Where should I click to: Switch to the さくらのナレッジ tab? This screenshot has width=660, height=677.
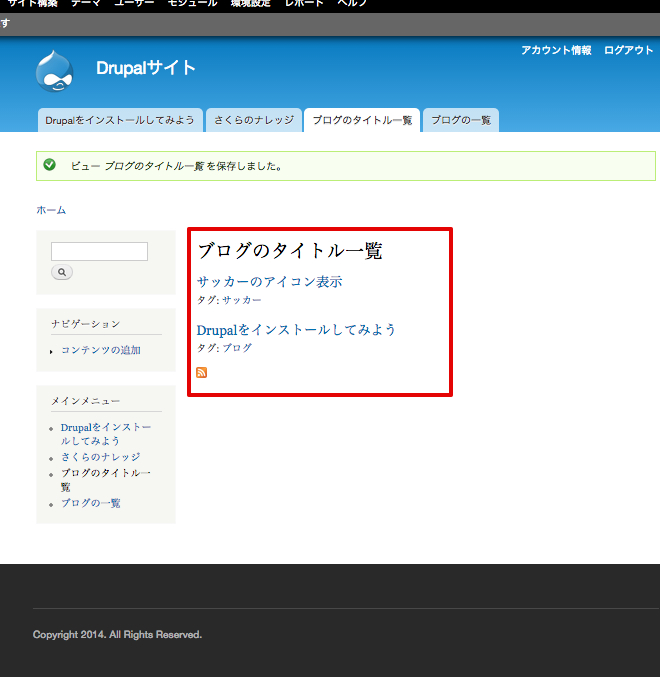(254, 120)
